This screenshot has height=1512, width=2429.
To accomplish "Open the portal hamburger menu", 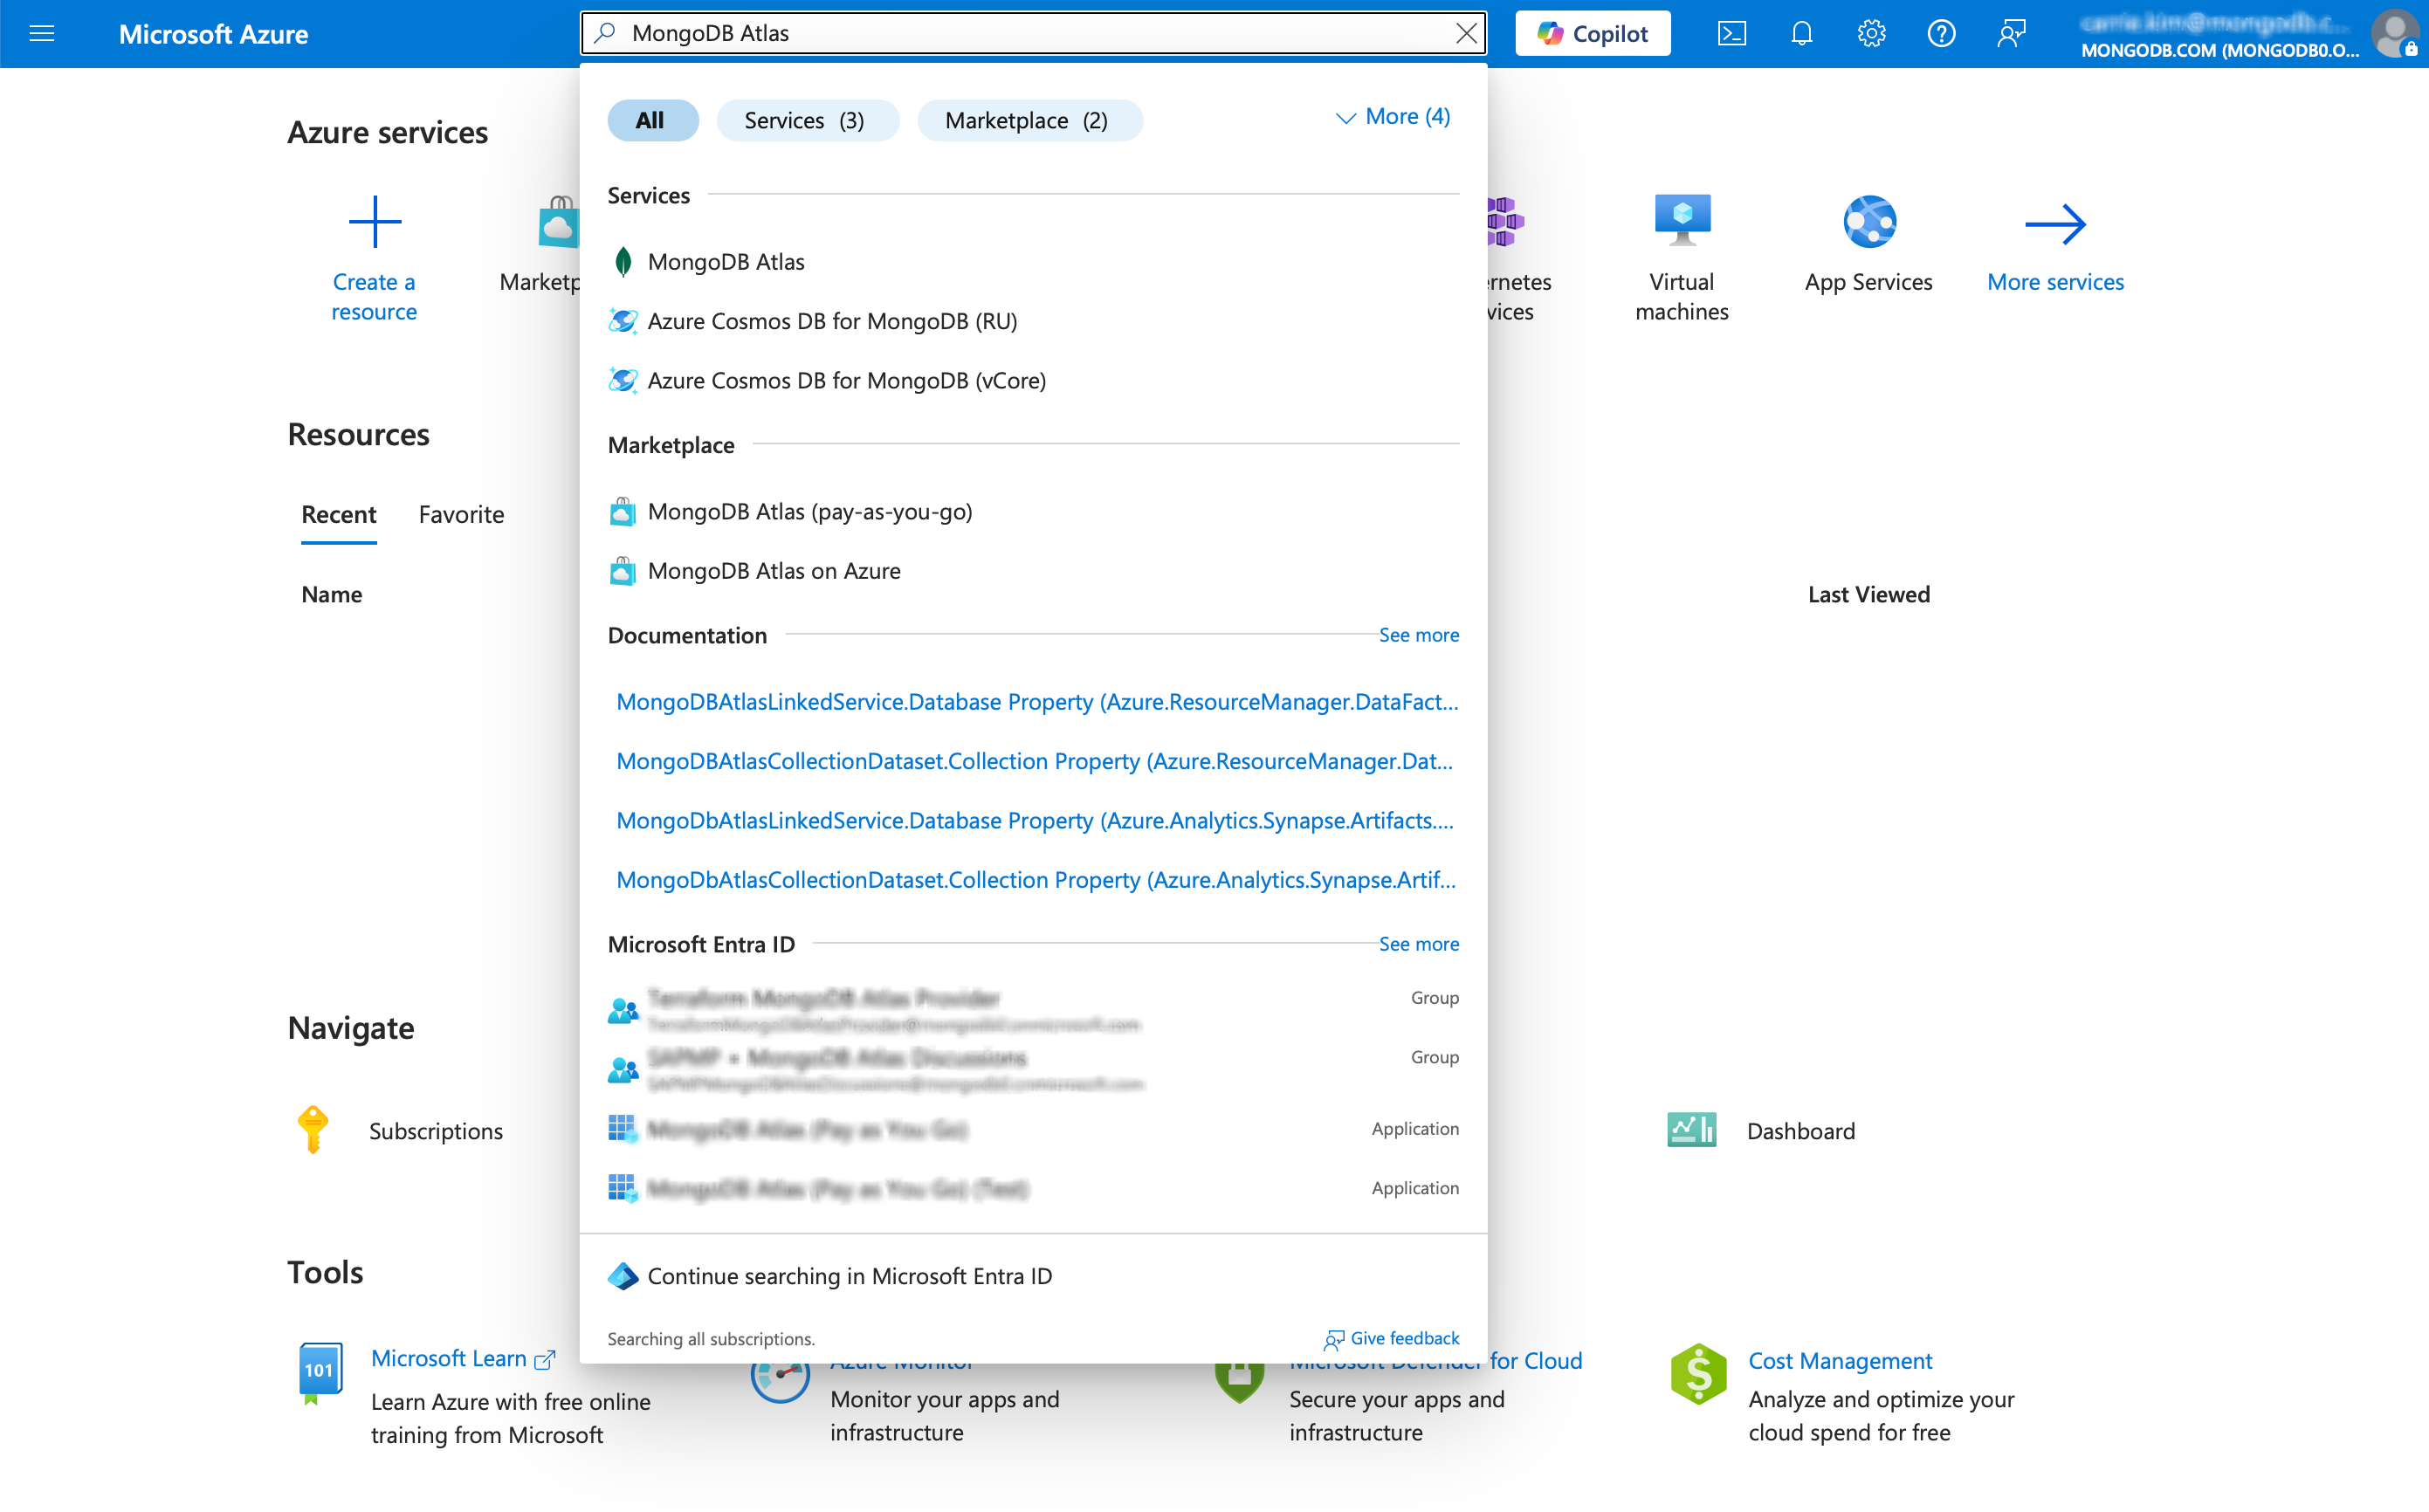I will (x=42, y=33).
